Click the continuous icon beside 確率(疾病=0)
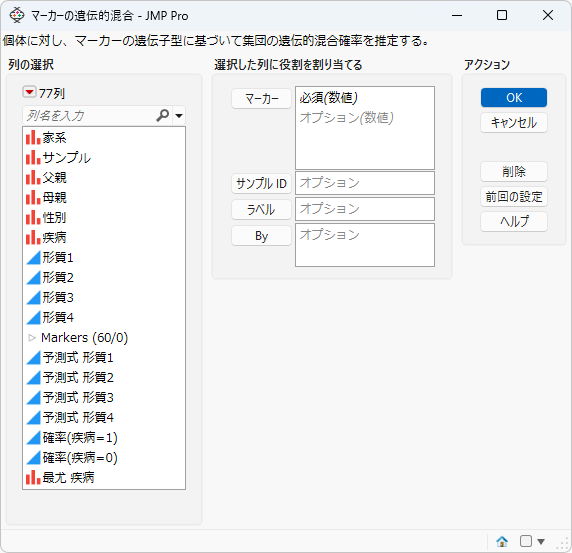 tap(33, 458)
